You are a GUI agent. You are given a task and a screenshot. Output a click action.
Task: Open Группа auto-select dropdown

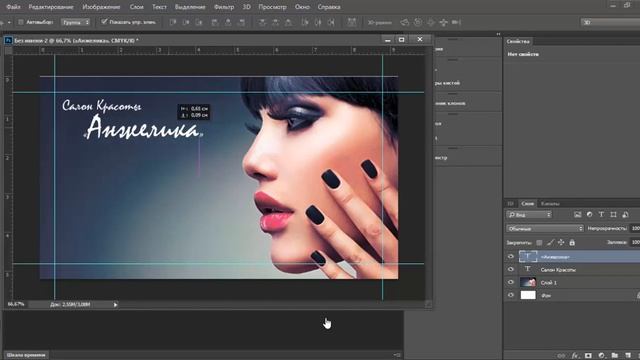[x=76, y=22]
